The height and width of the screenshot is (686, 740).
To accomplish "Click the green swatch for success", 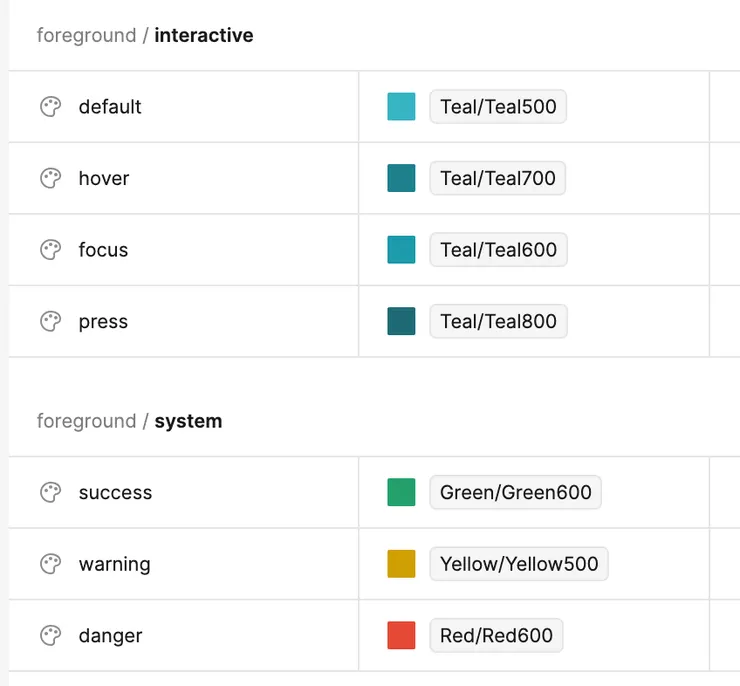I will tap(401, 493).
